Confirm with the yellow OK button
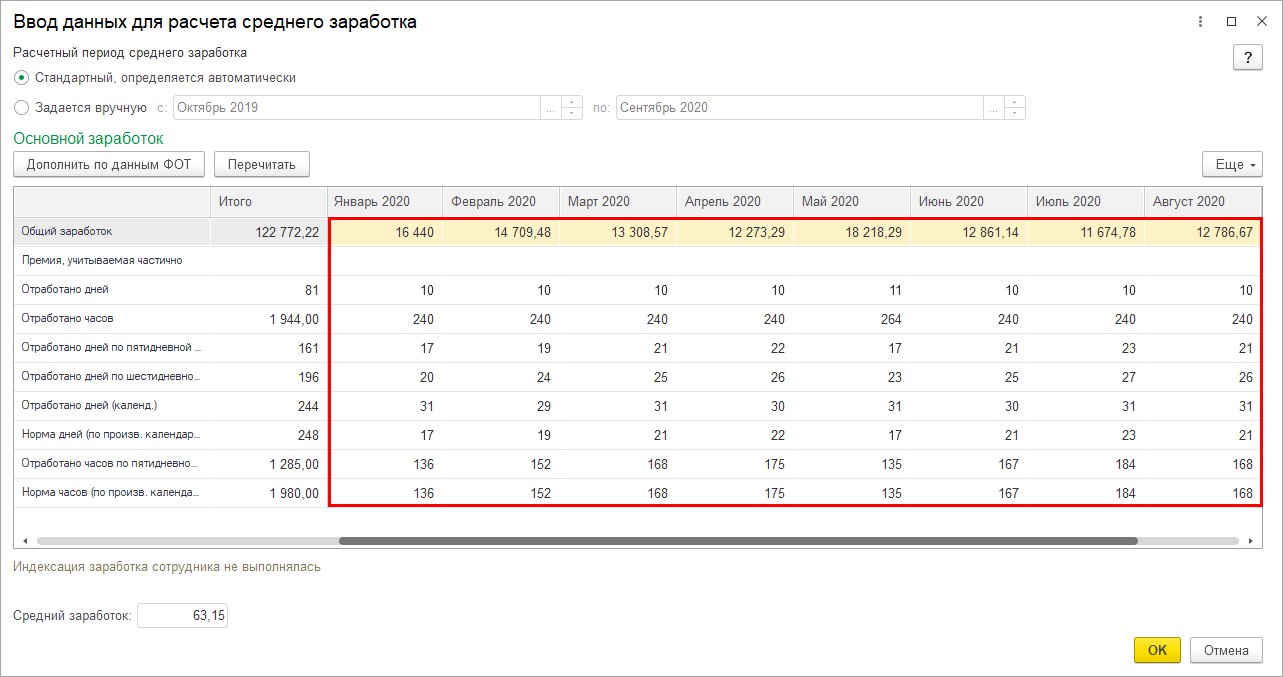Image resolution: width=1283 pixels, height=677 pixels. pyautogui.click(x=1157, y=650)
